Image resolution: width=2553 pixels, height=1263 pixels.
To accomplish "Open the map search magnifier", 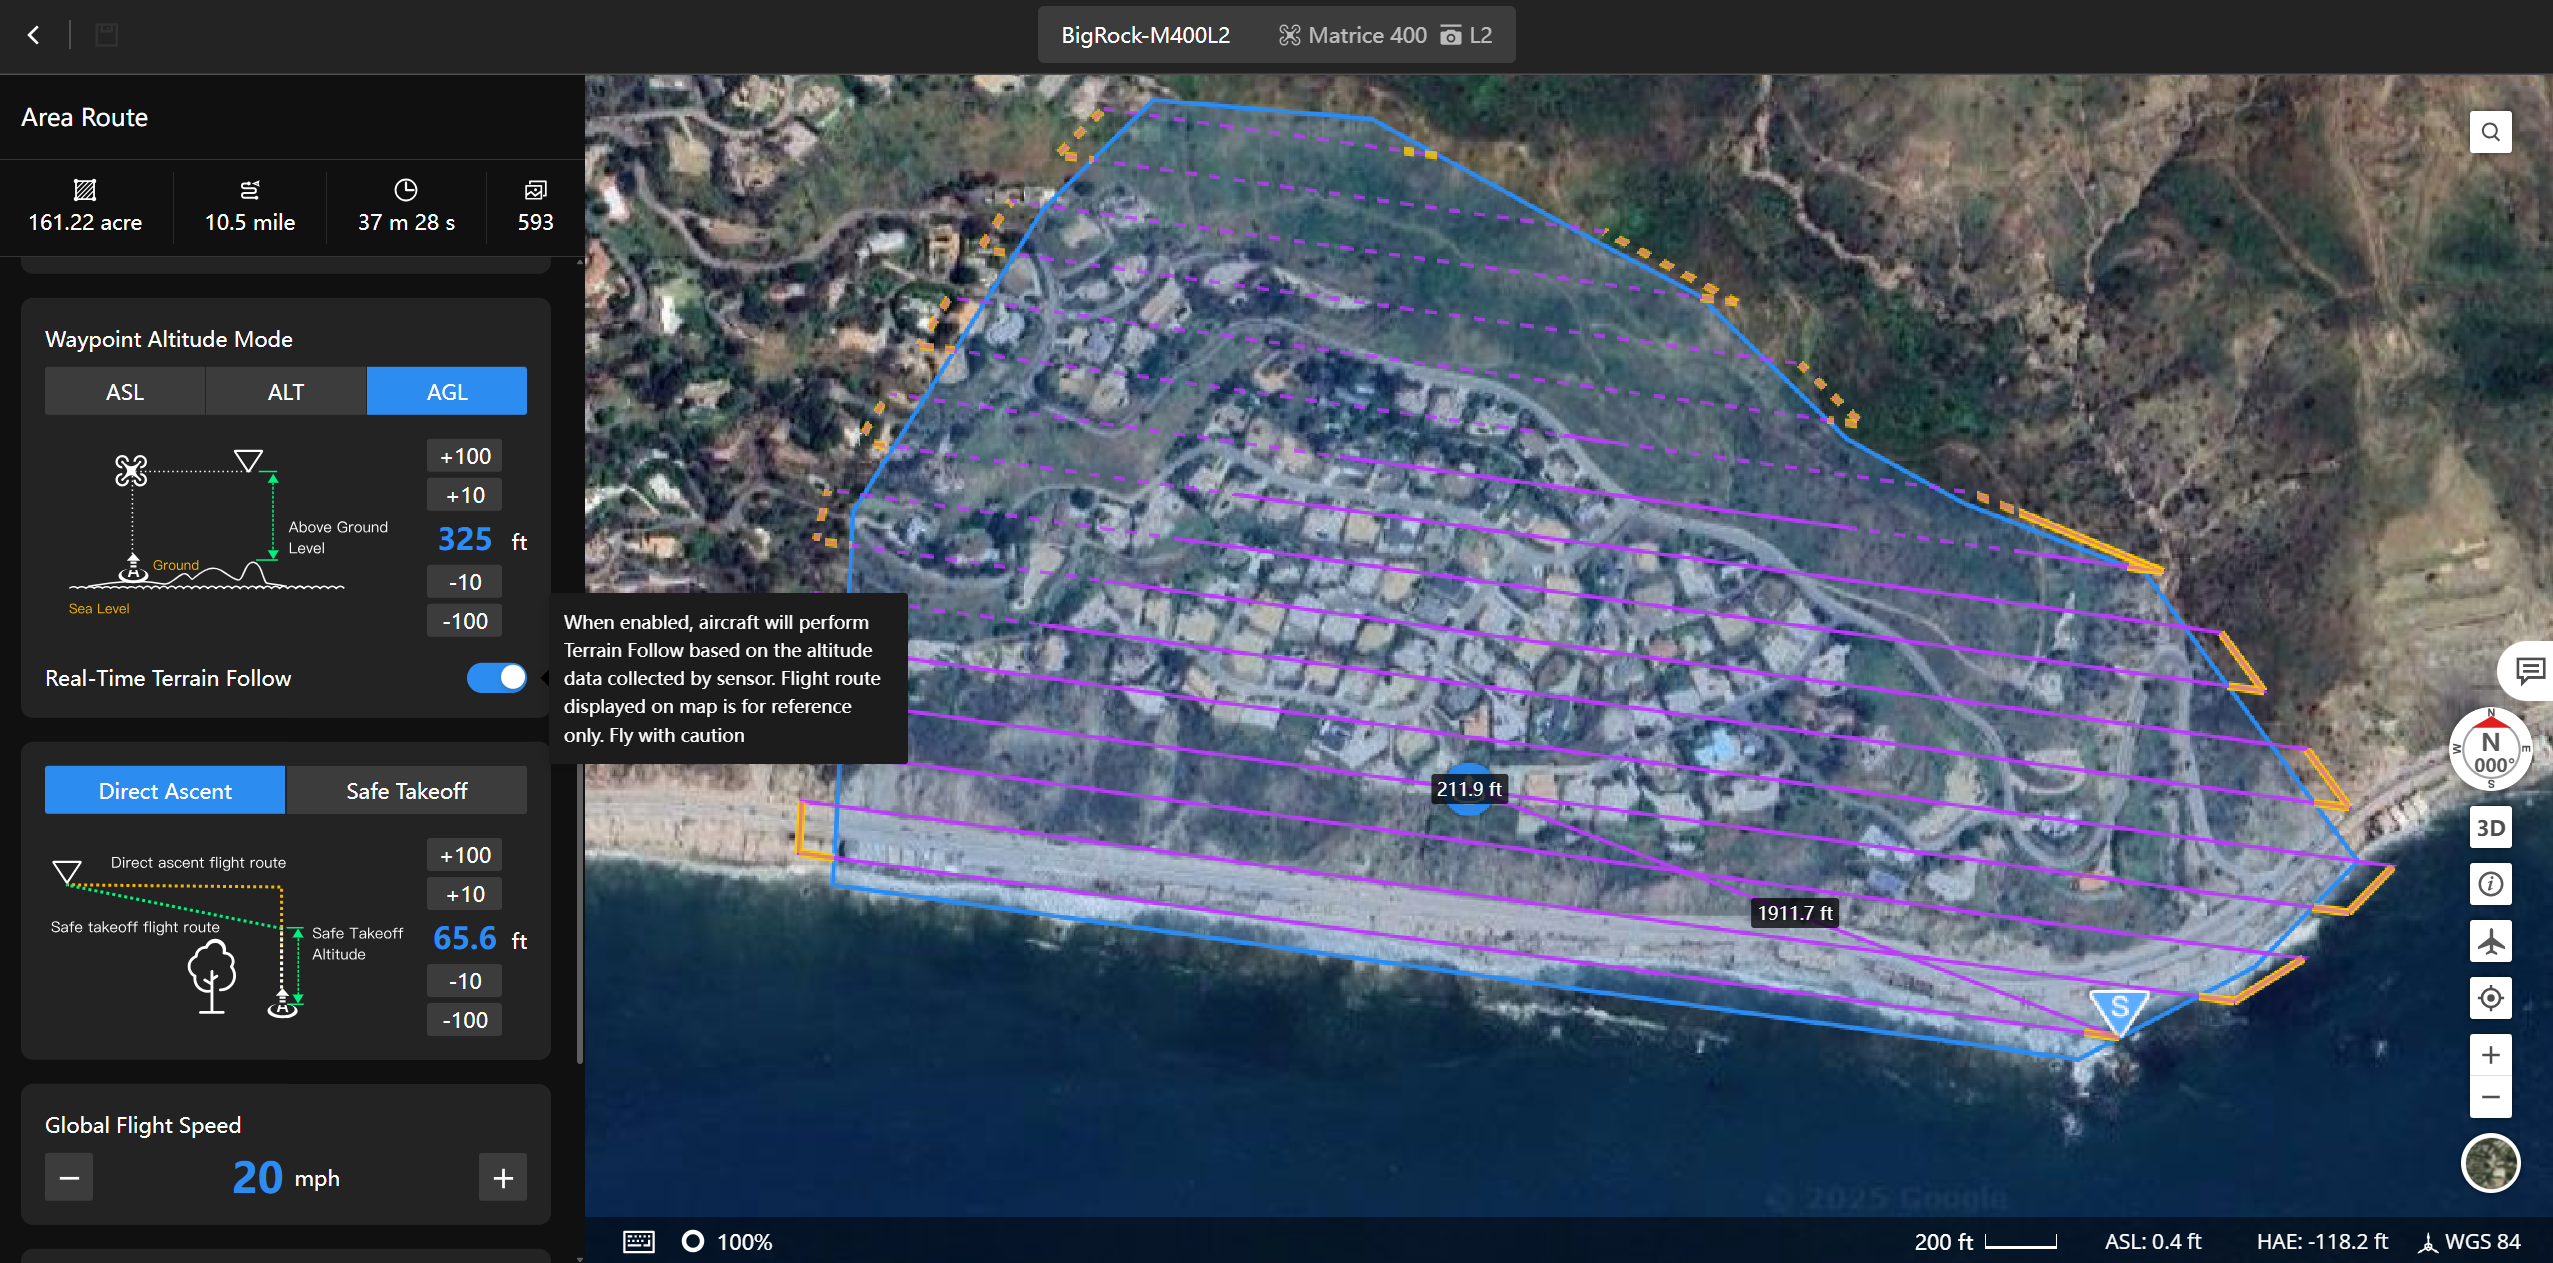I will pyautogui.click(x=2490, y=132).
